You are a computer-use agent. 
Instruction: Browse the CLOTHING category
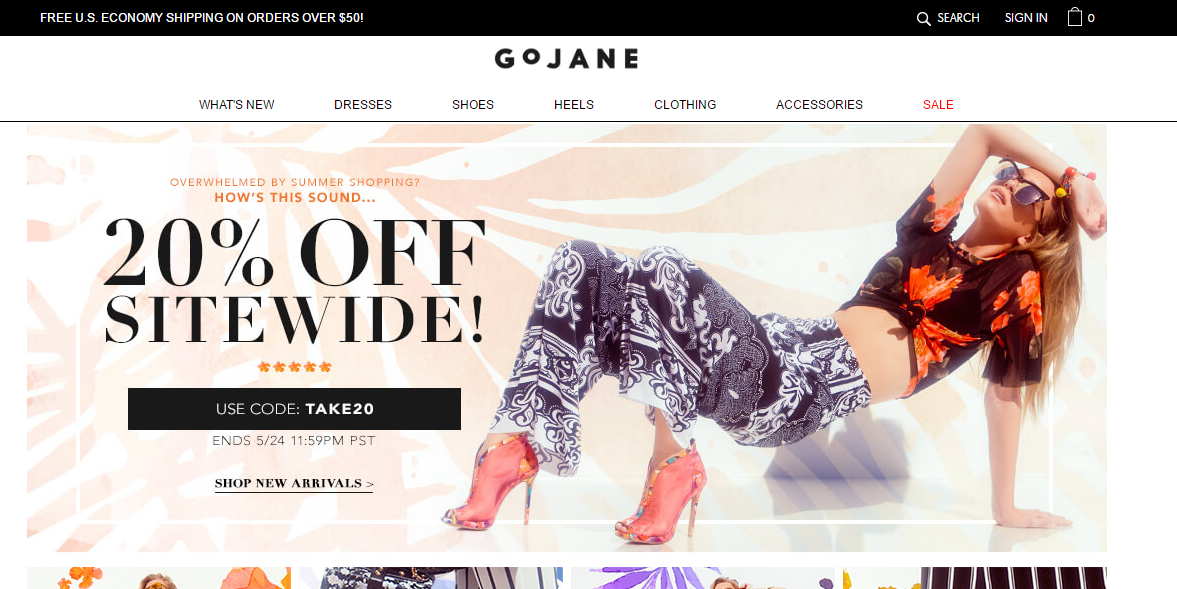coord(685,104)
